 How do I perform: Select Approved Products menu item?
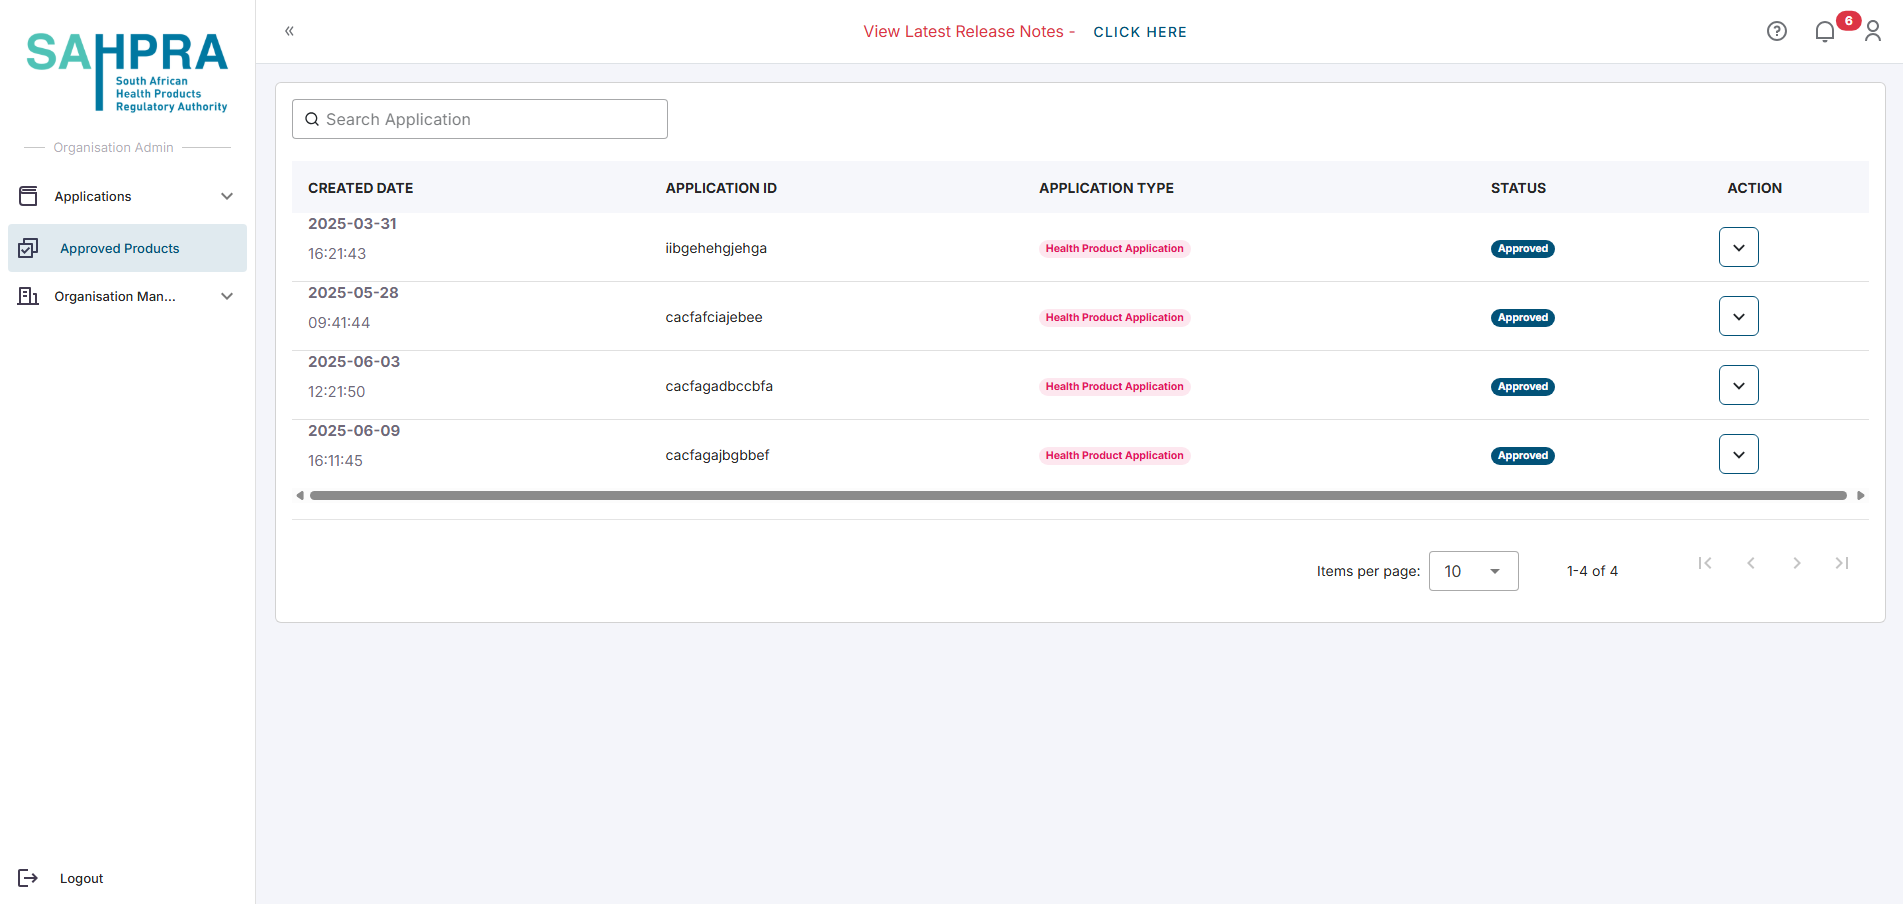coord(120,248)
